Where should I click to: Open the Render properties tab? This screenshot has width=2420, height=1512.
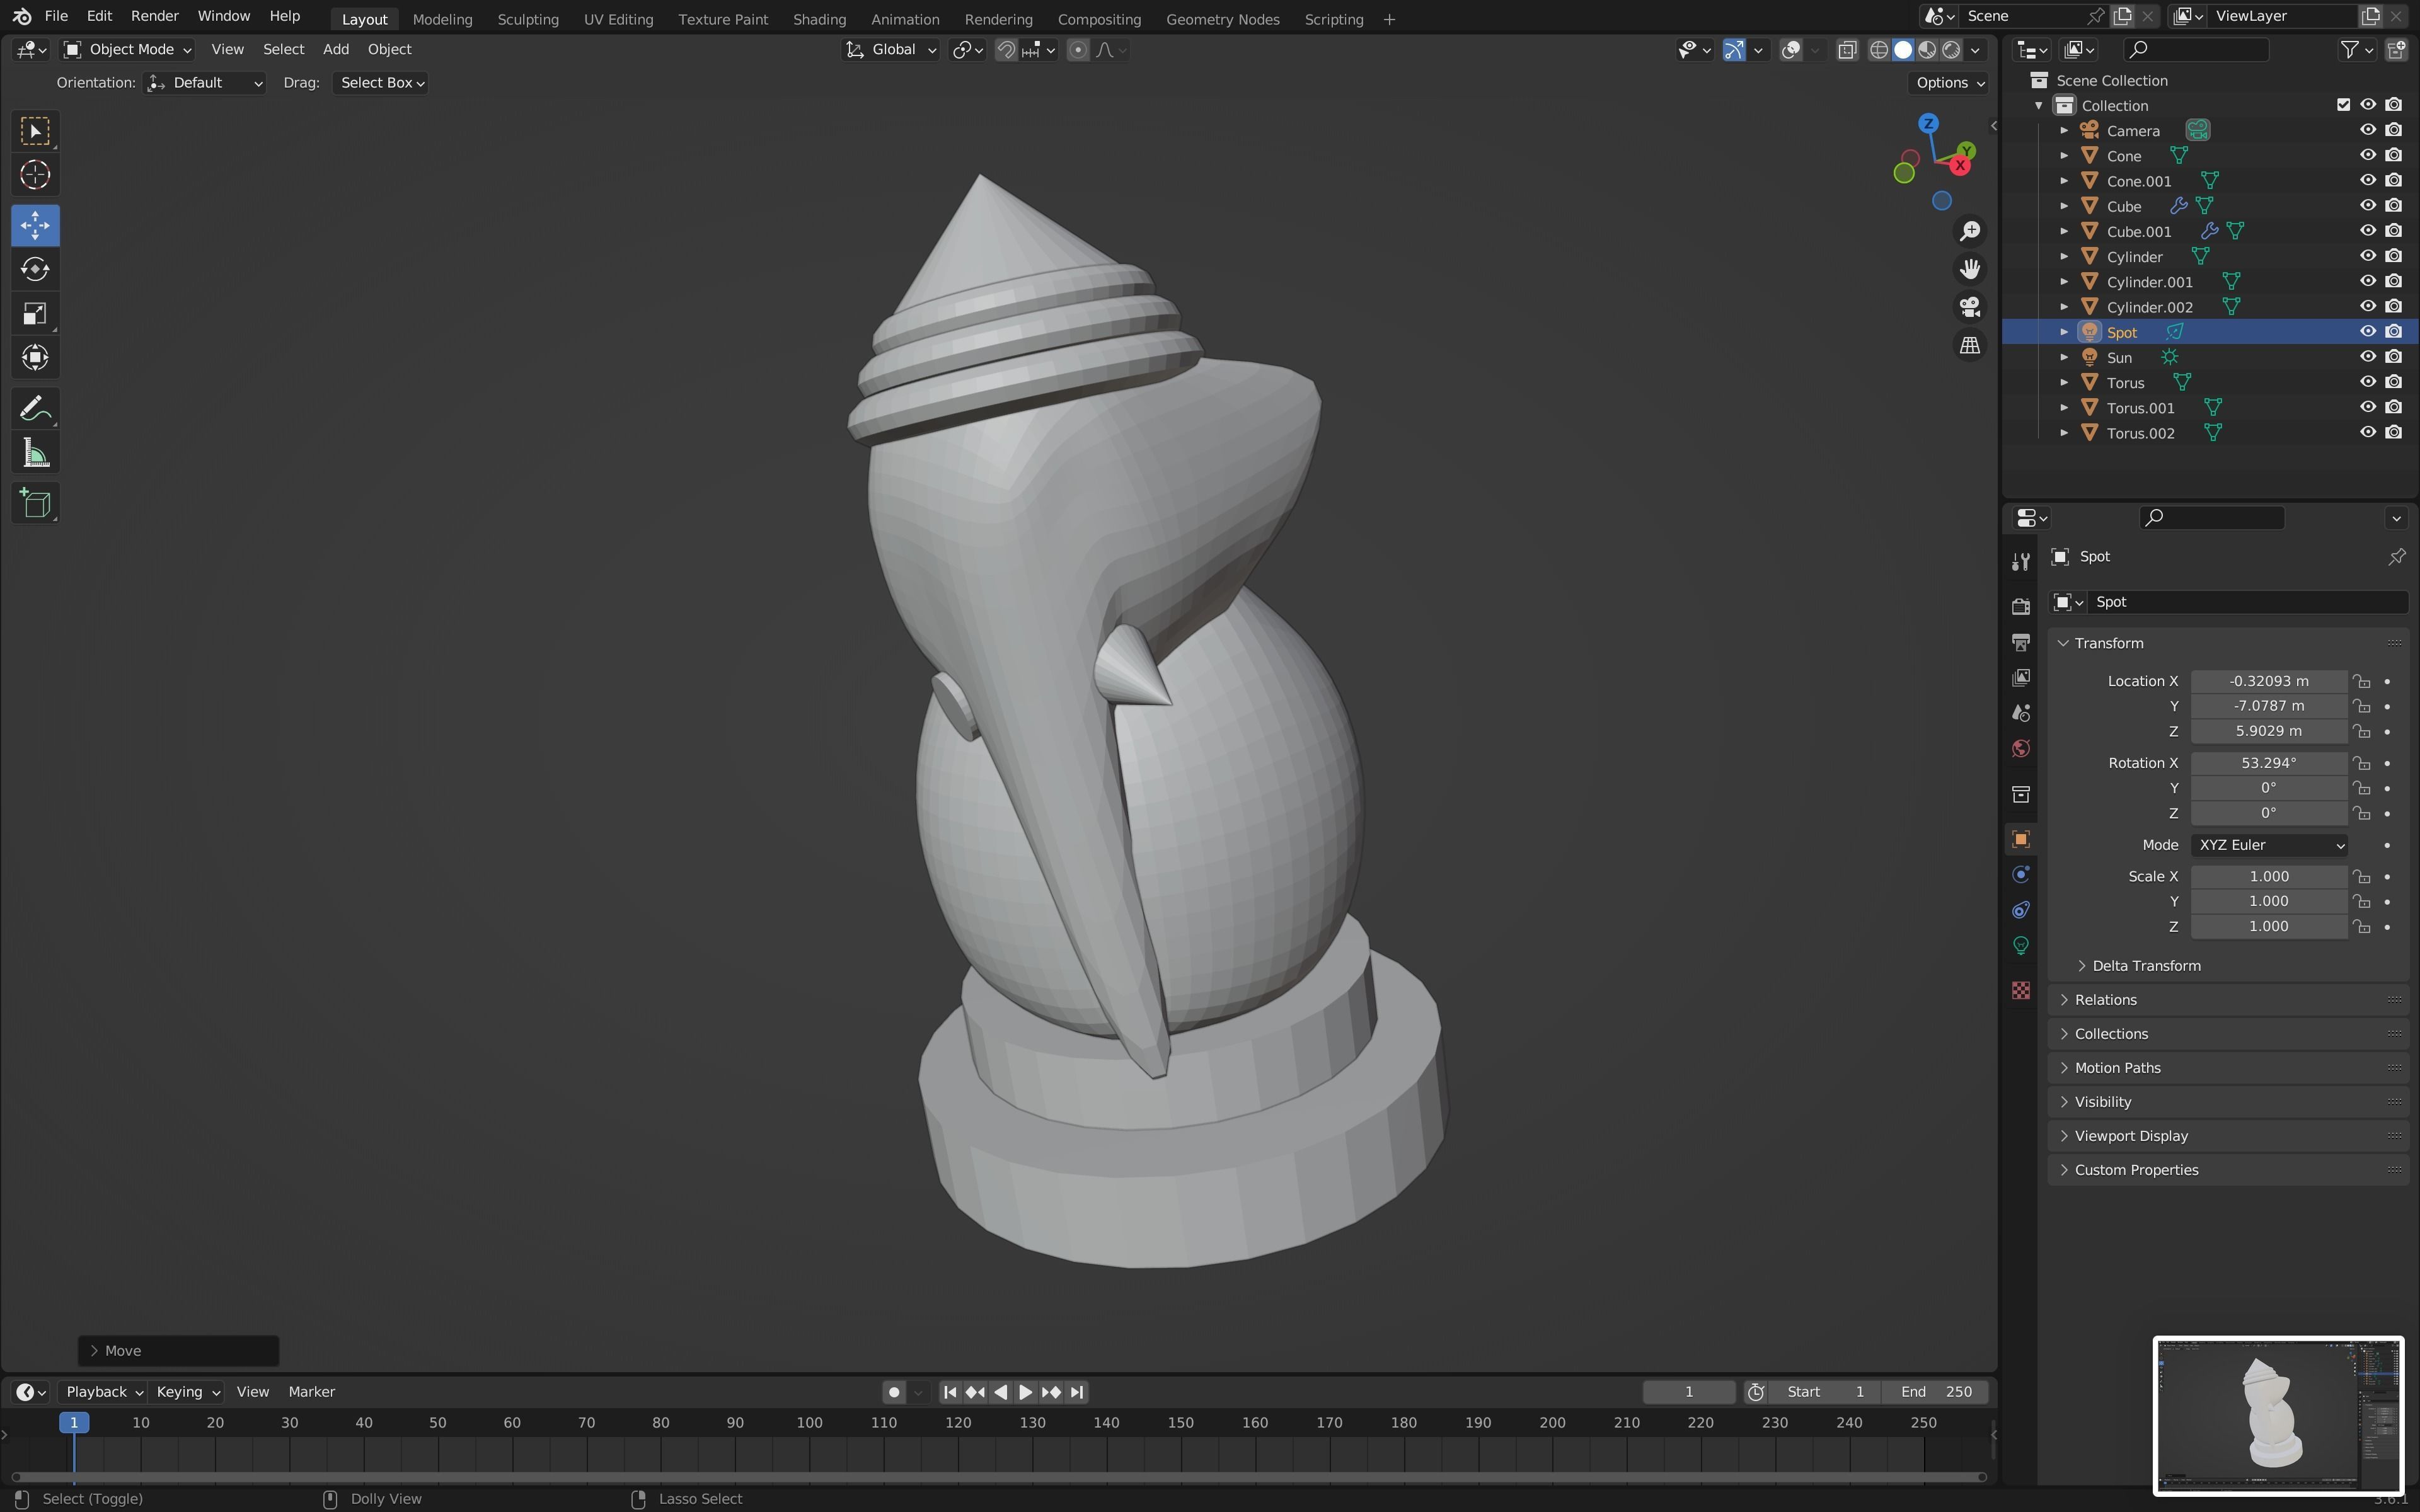point(2021,607)
